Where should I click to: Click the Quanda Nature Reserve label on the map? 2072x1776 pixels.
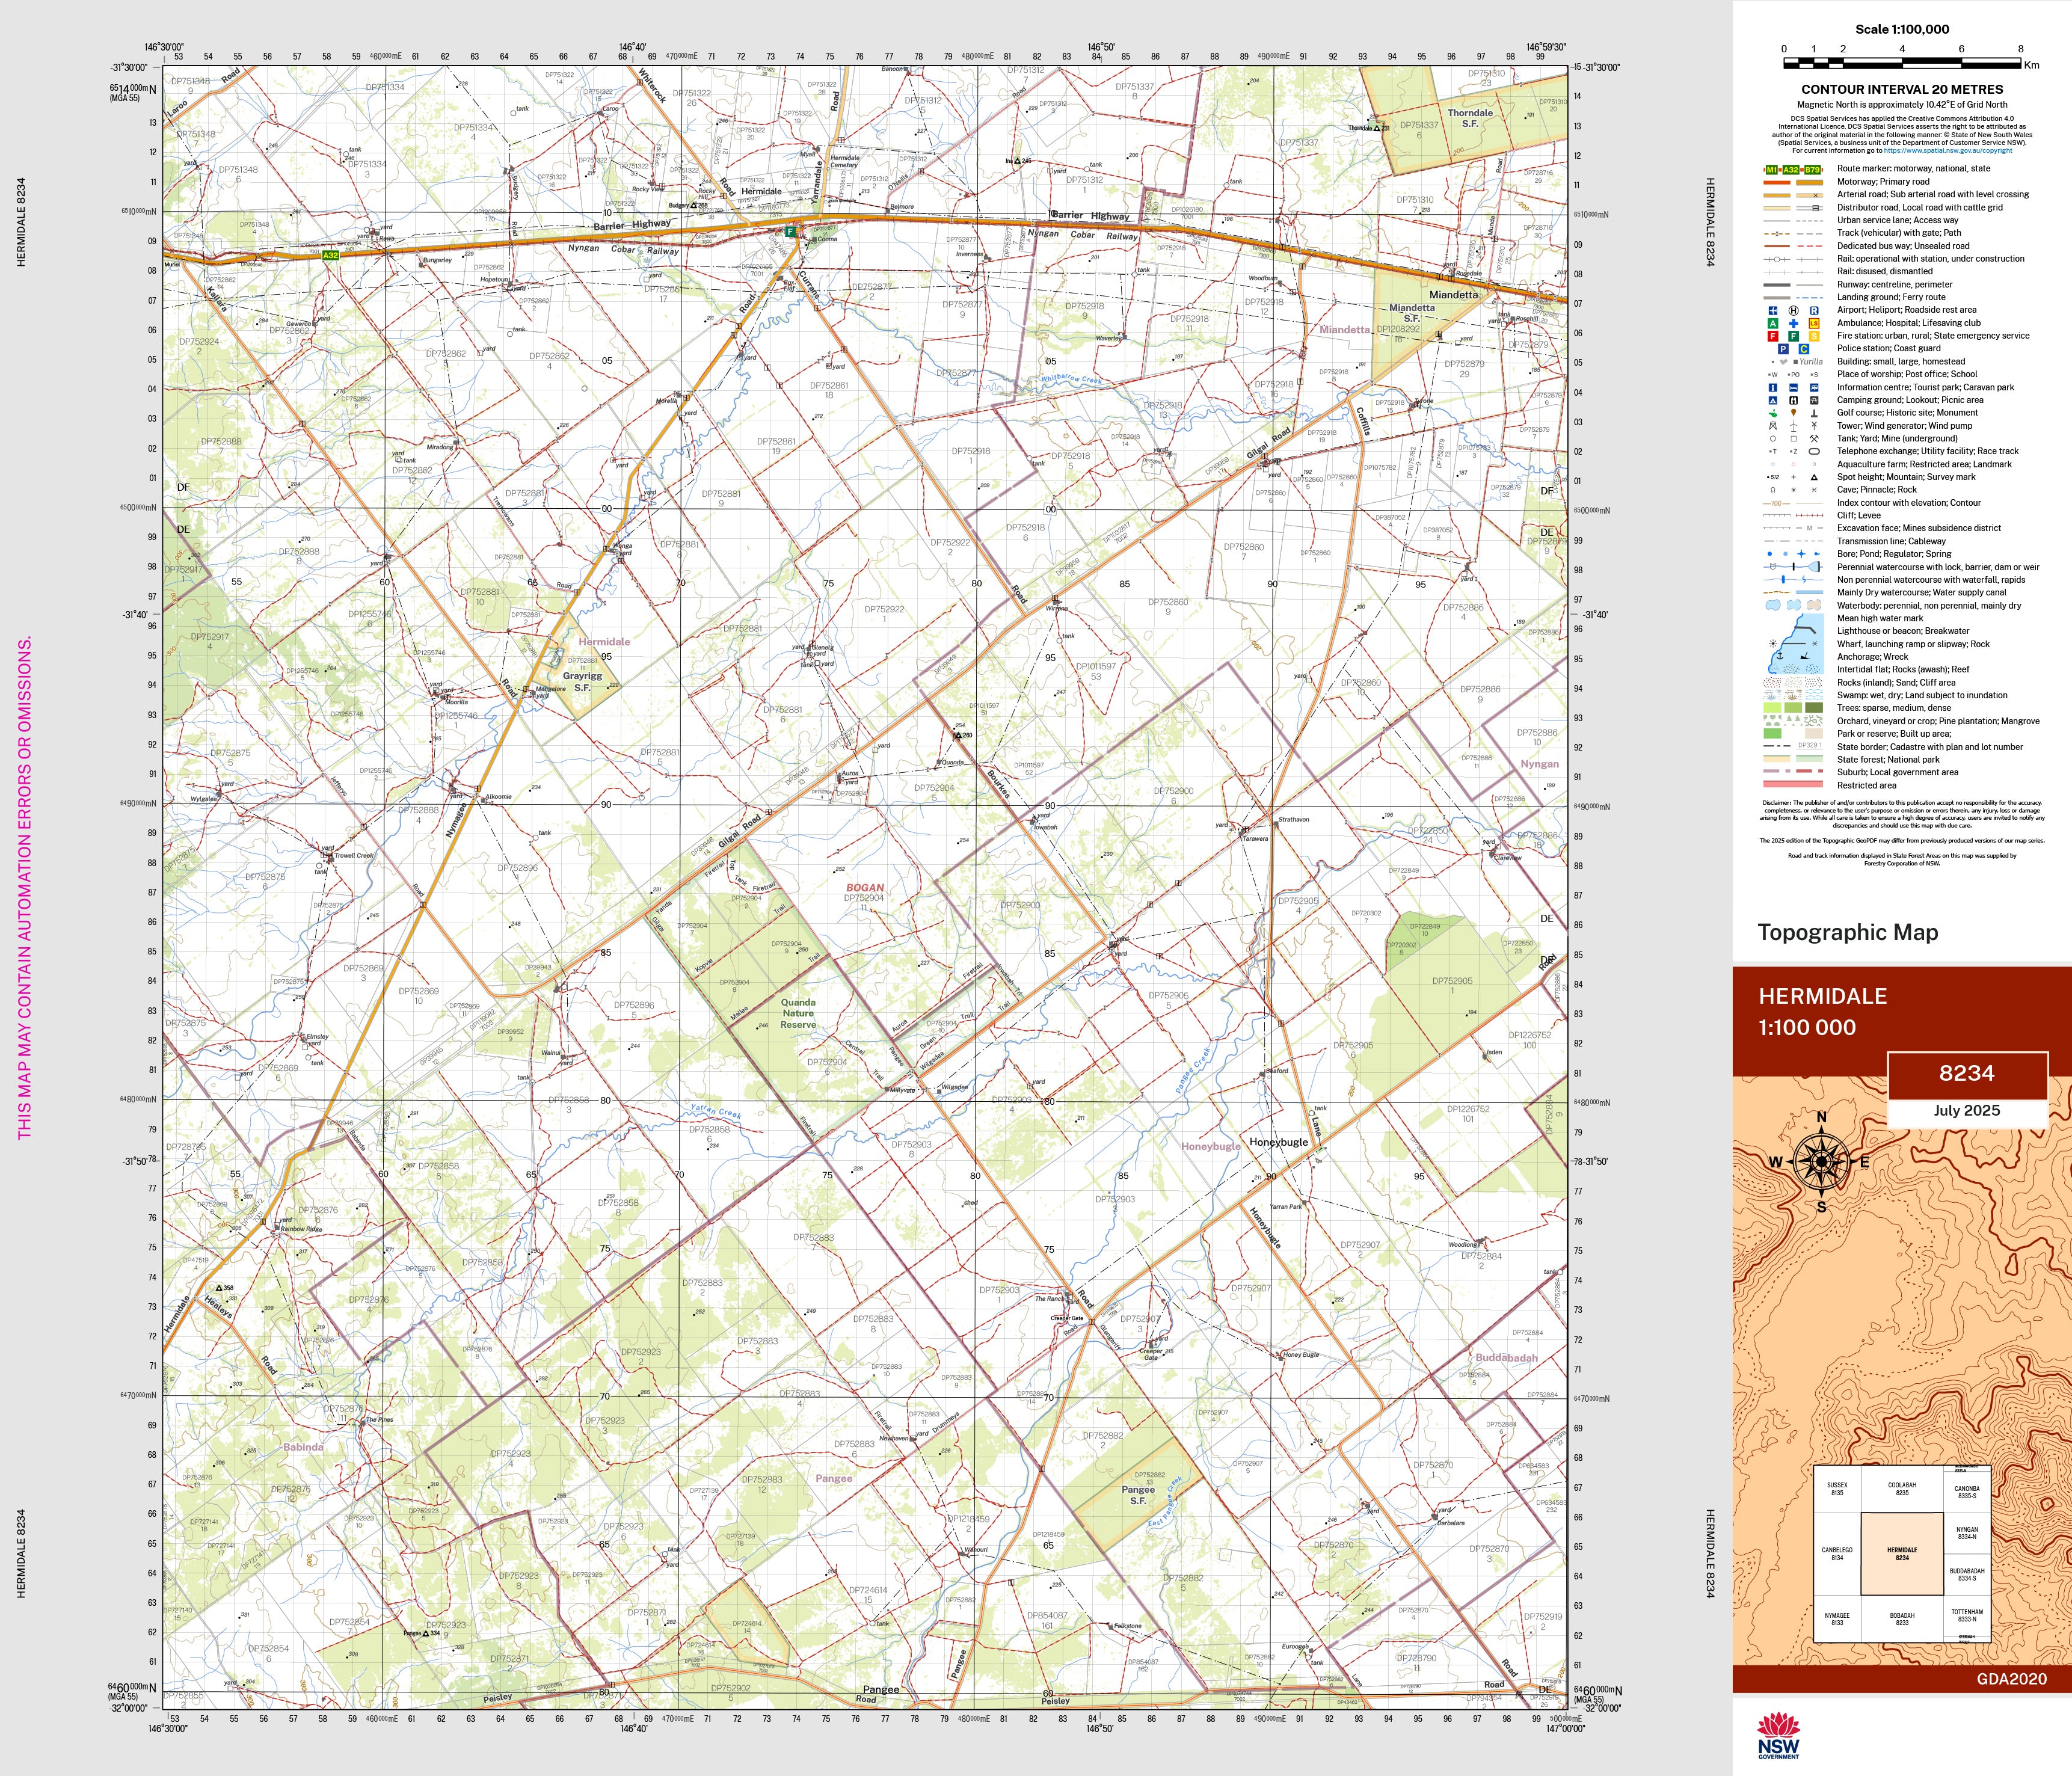click(798, 1012)
